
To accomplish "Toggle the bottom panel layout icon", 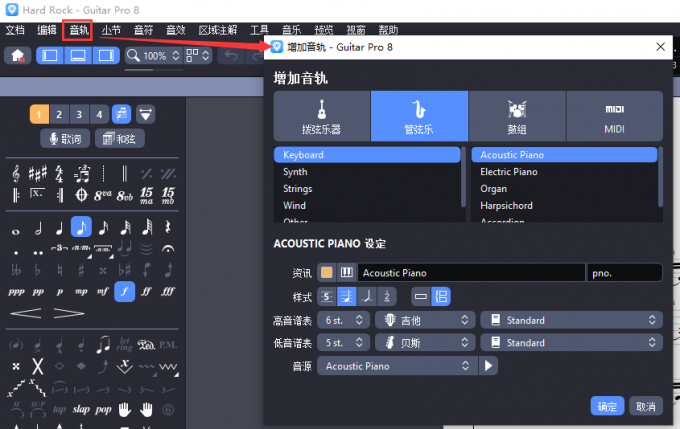I will (78, 56).
